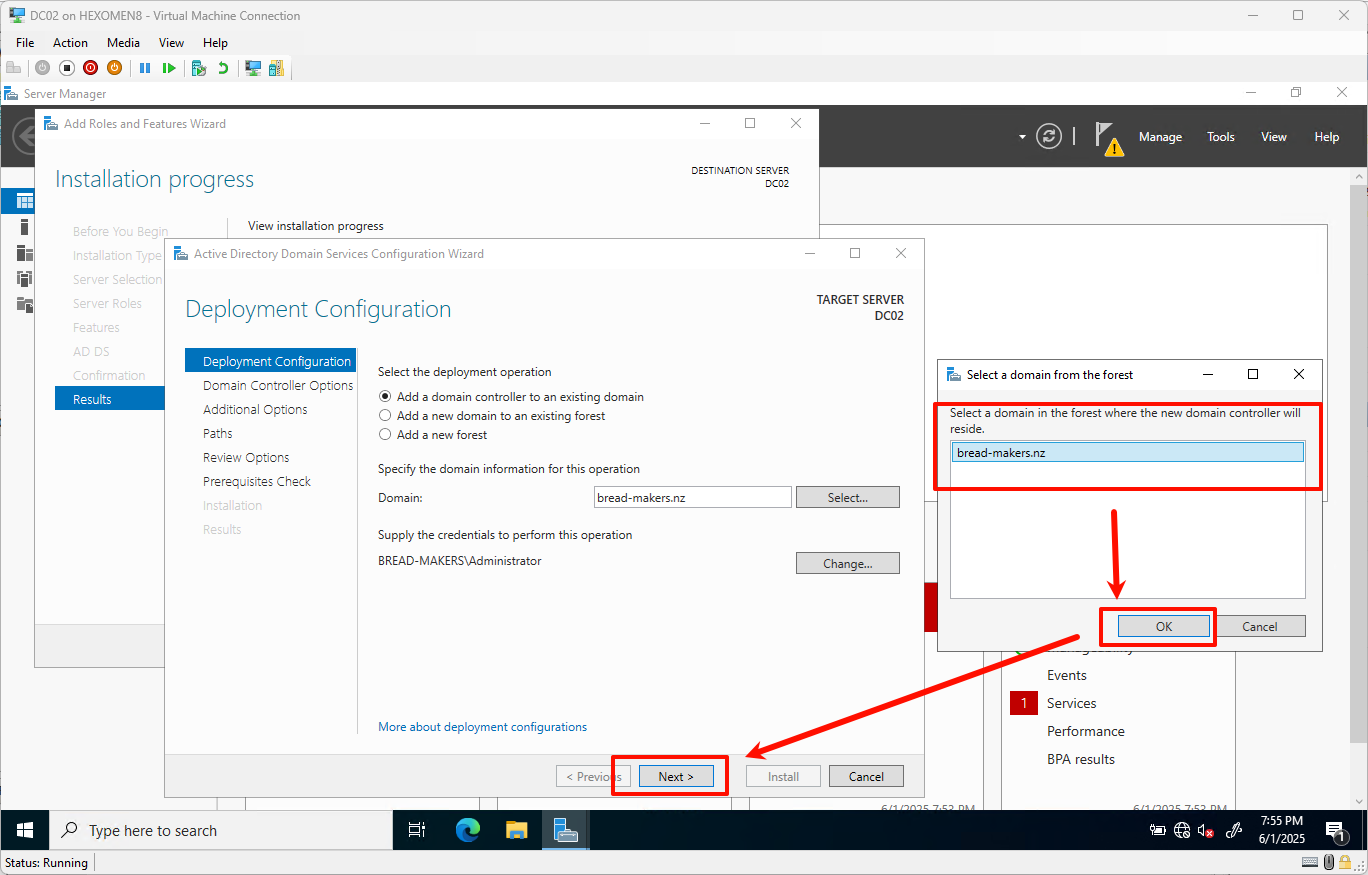Select Add a new domain to existing forest

[385, 416]
